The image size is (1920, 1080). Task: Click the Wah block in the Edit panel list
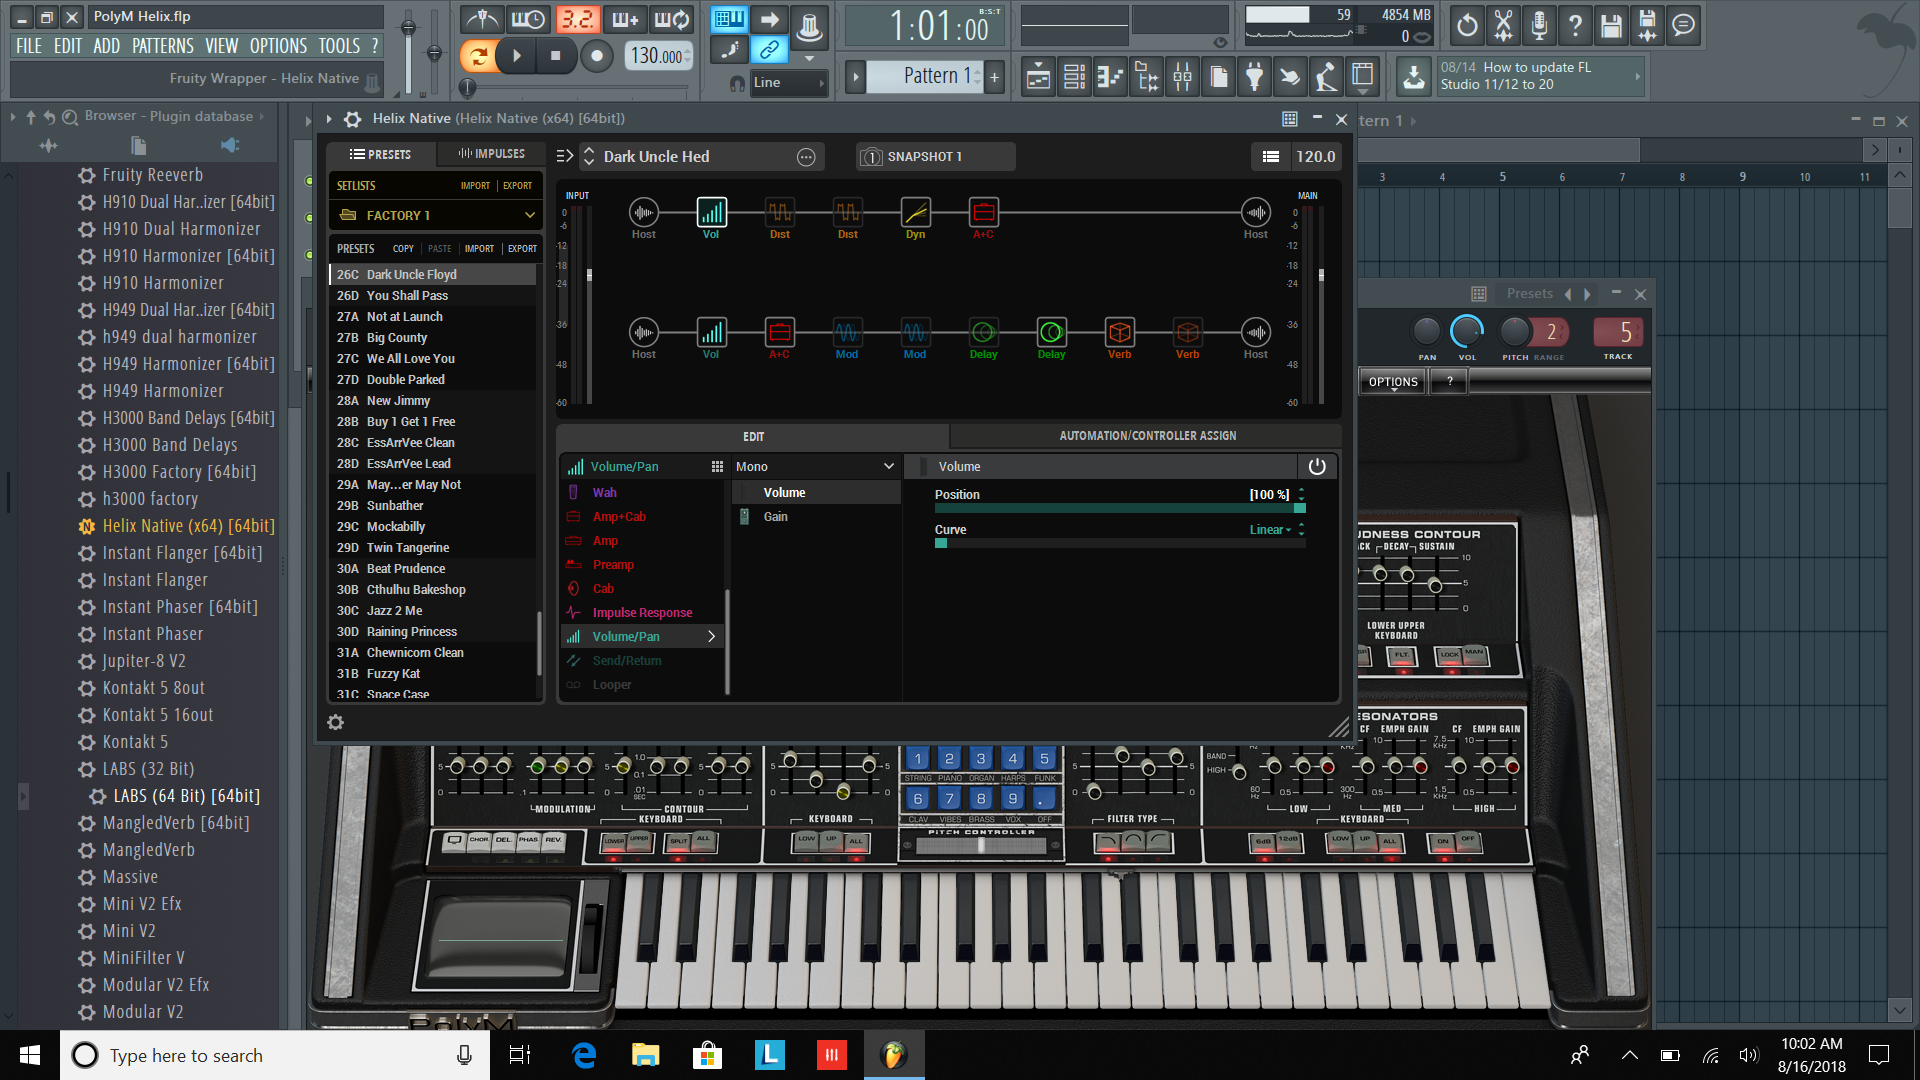point(603,492)
